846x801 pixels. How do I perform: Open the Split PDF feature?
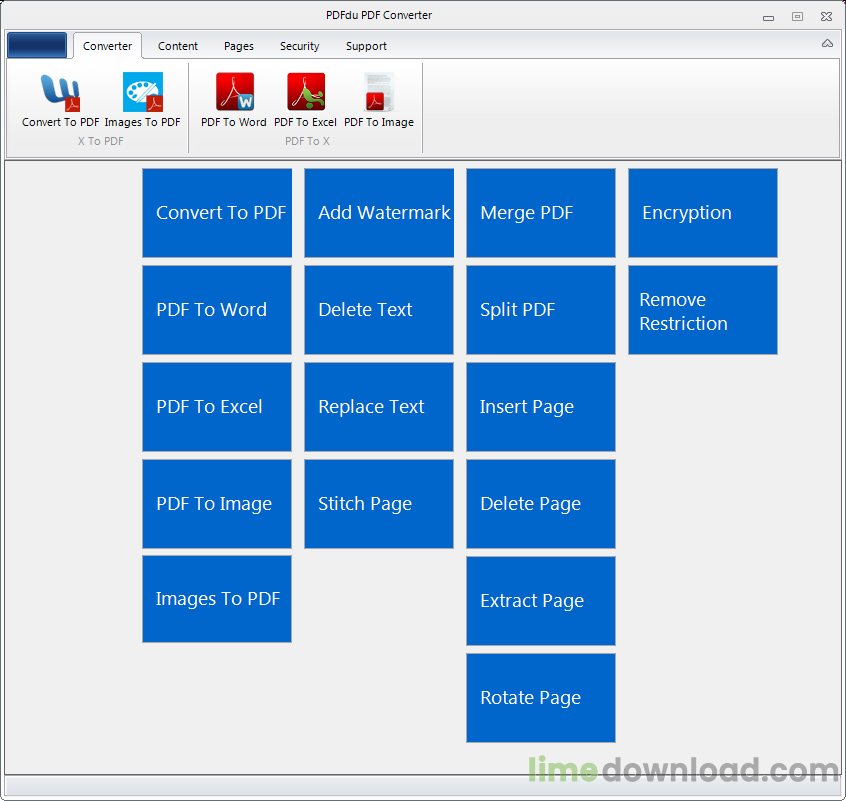(540, 310)
